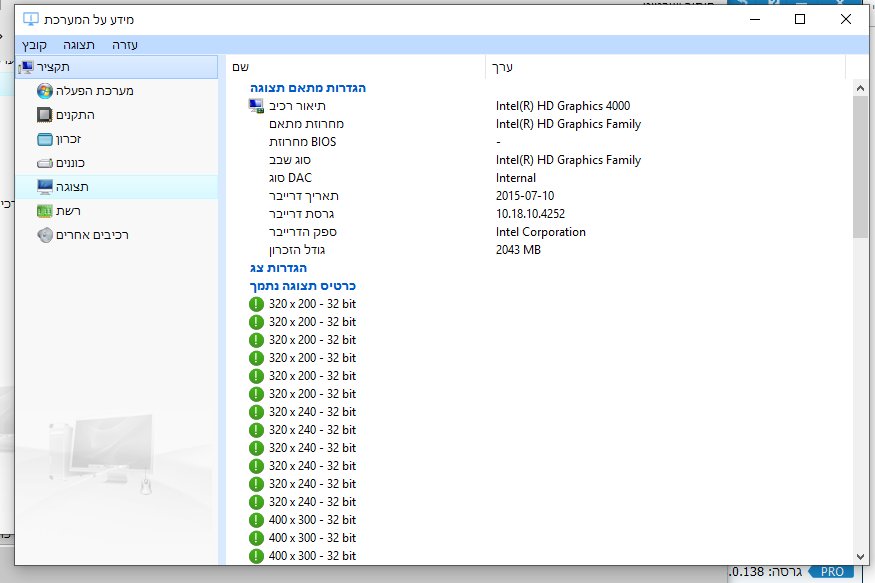Click the גודל הזכרון row label
This screenshot has width=875, height=583.
click(x=297, y=250)
